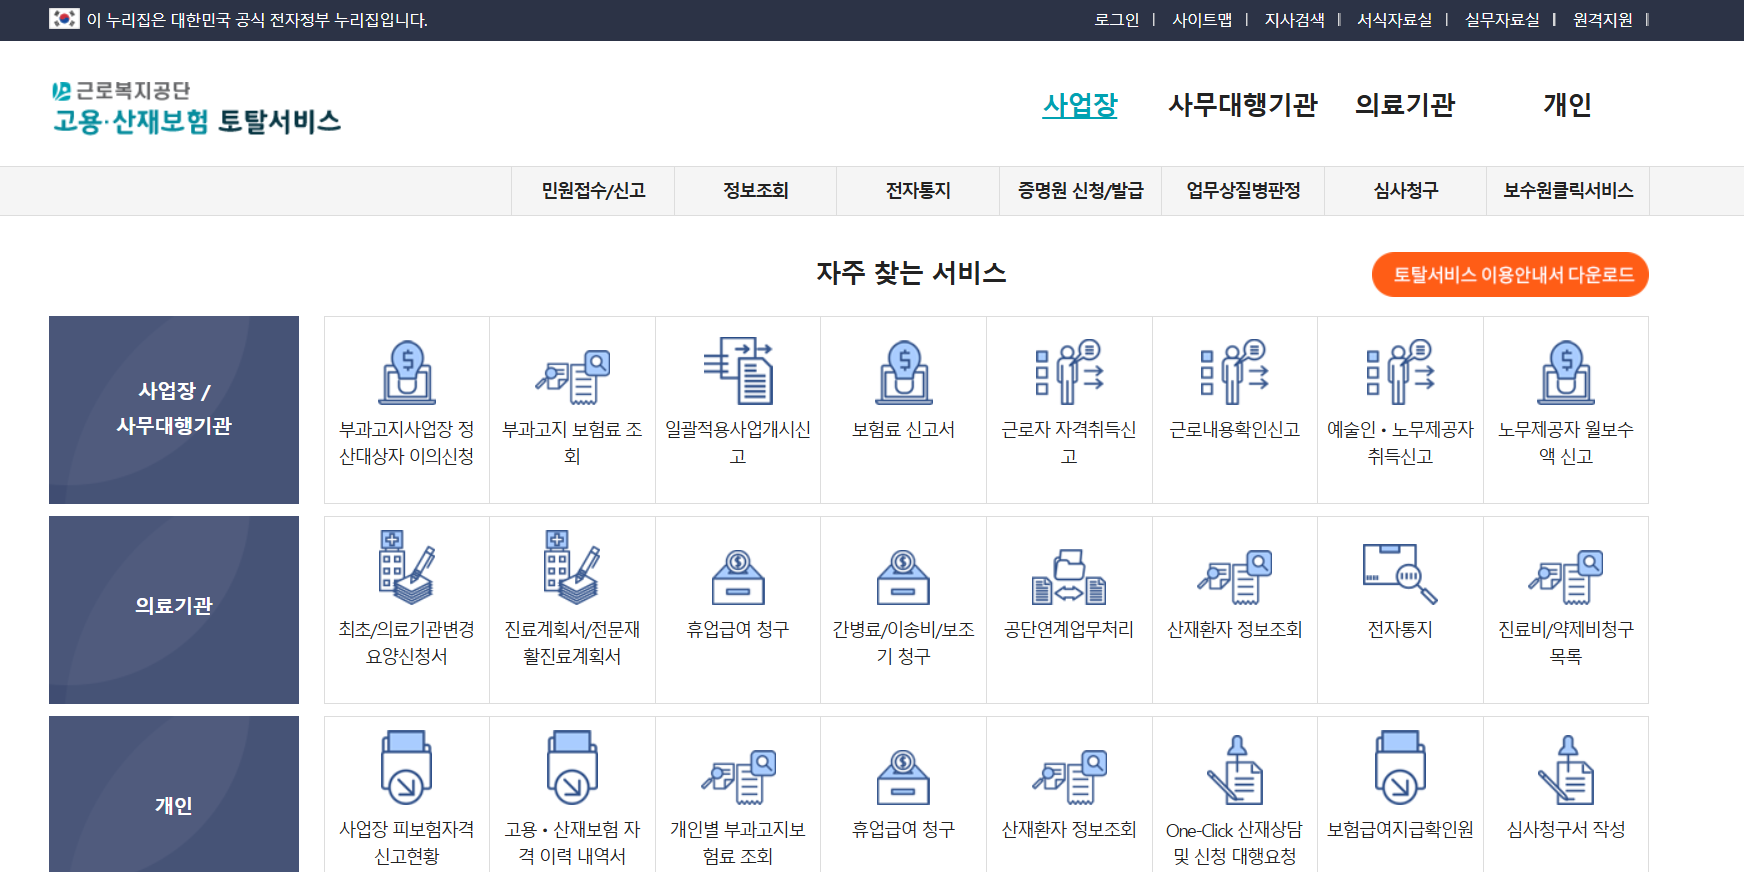Open 노무제공자 월보수액 신고 icon

tap(1566, 372)
